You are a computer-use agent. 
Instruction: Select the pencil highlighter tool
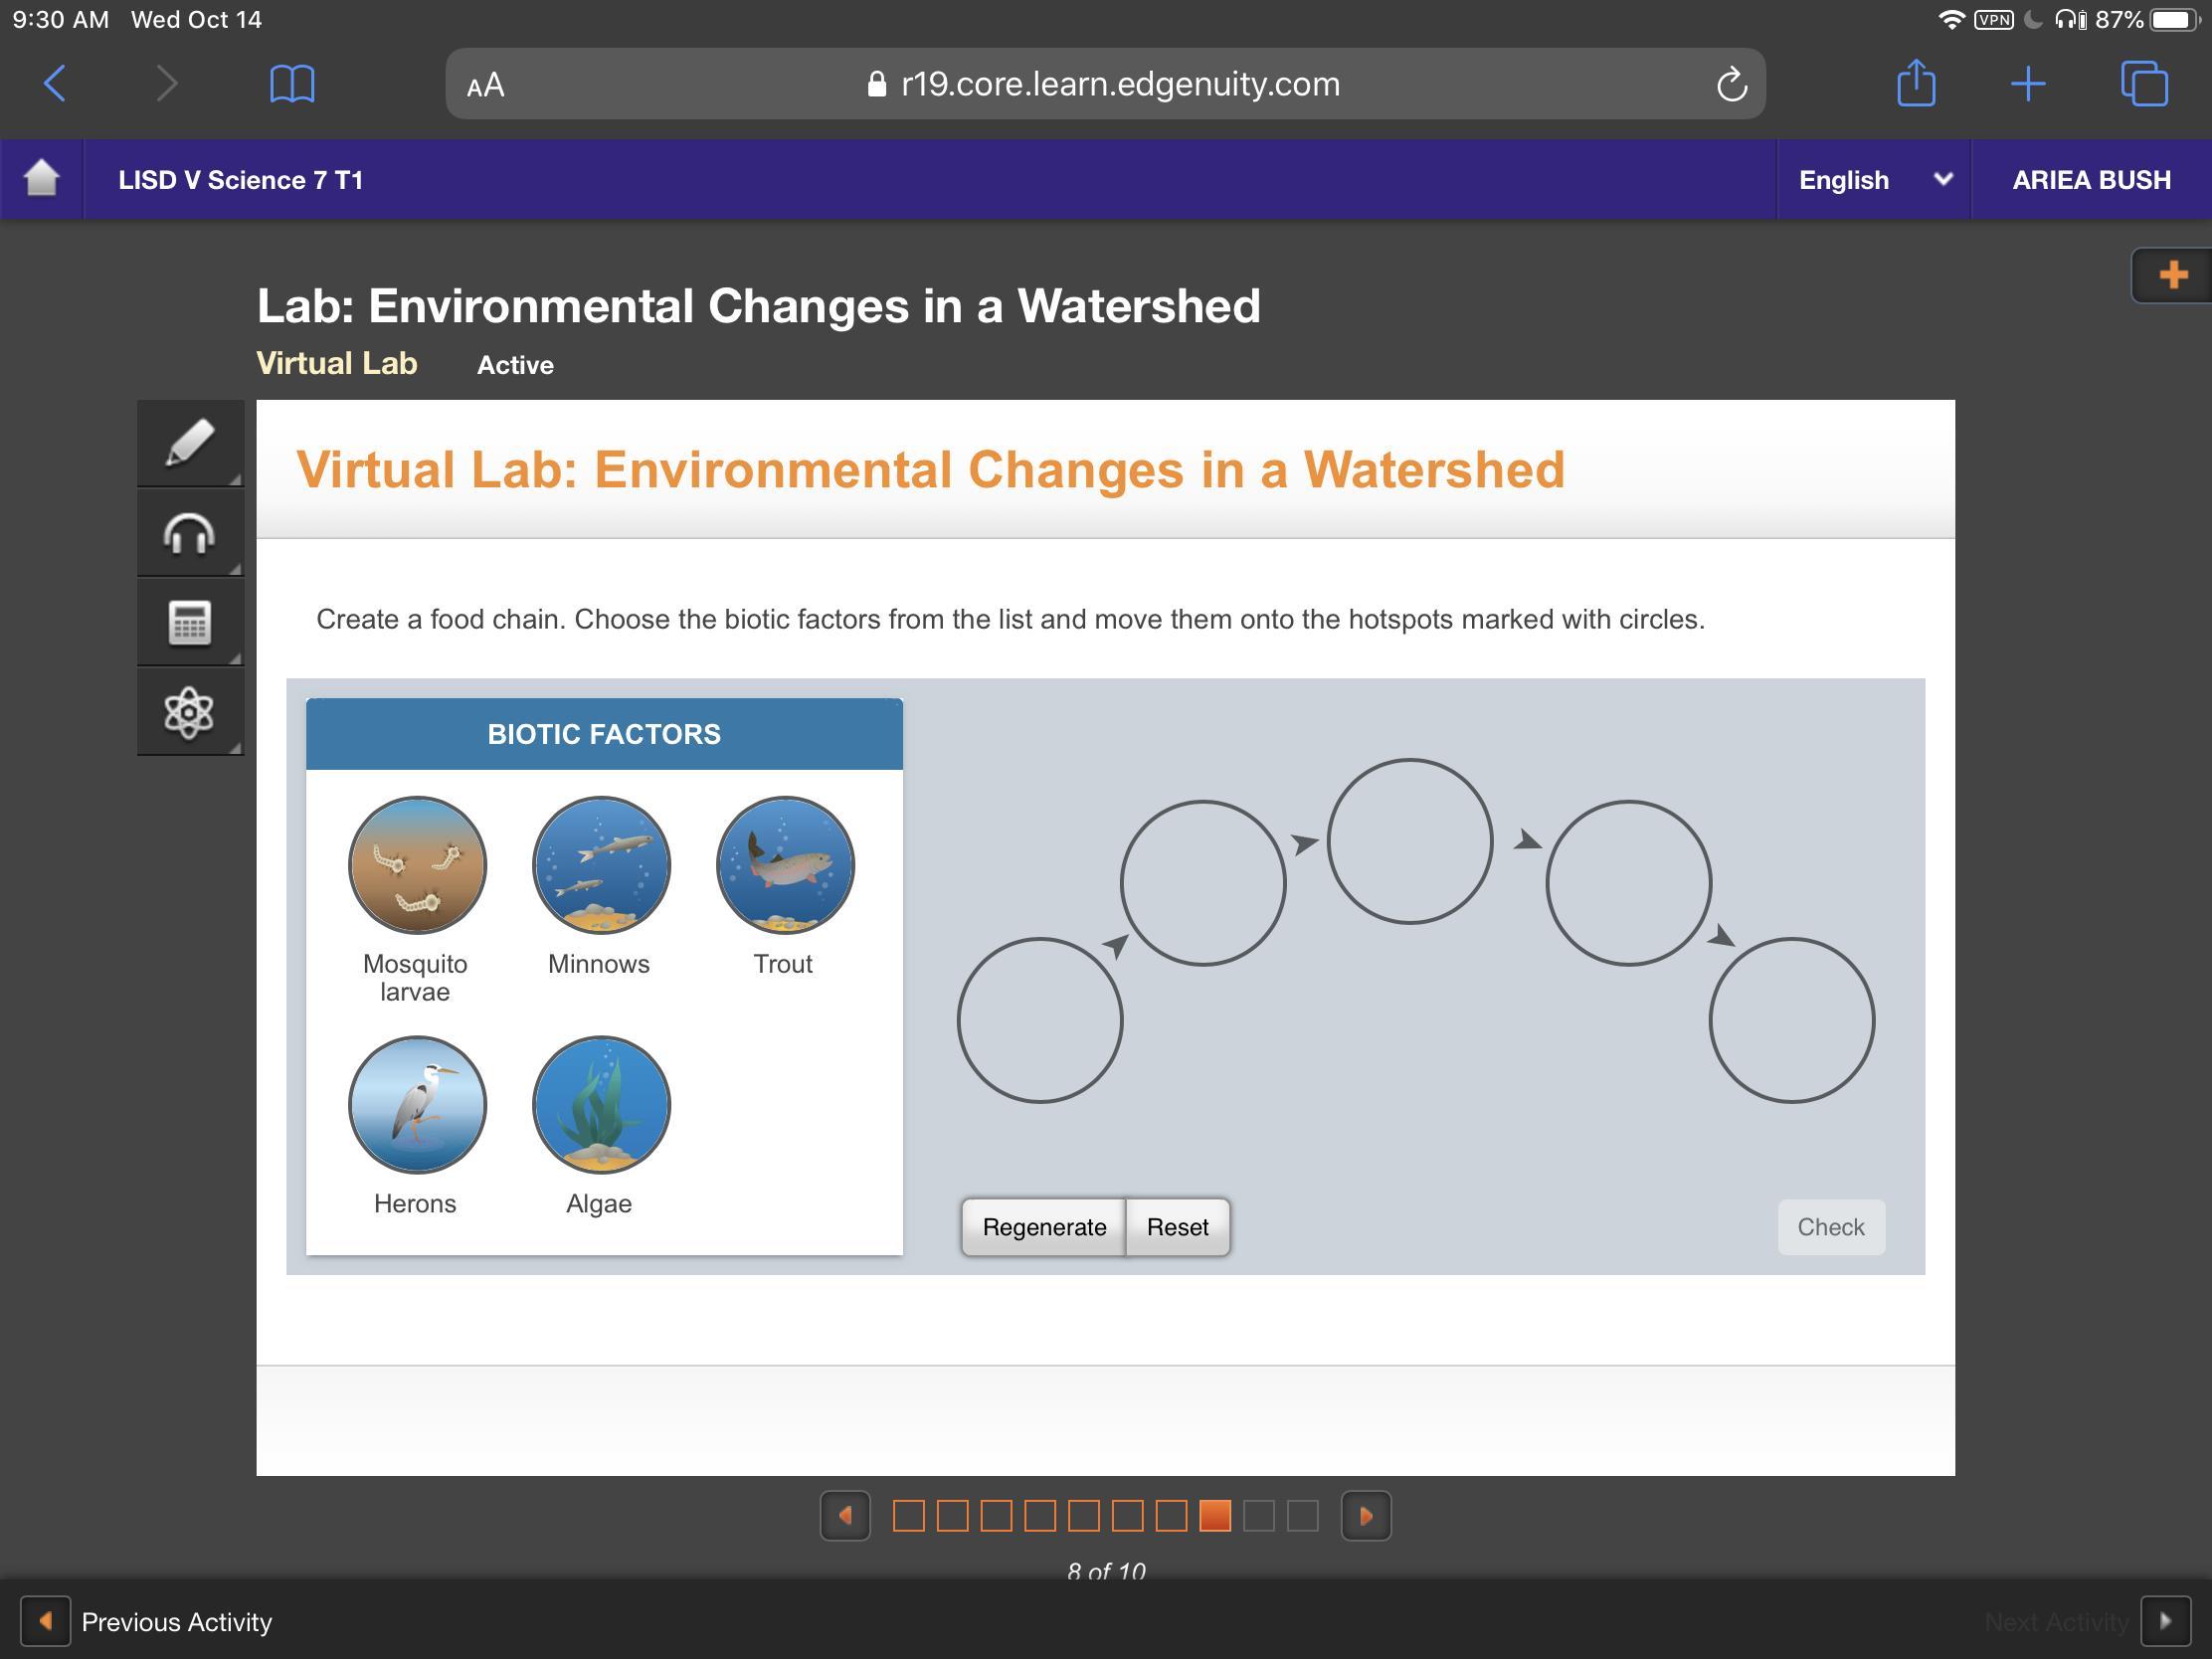(x=189, y=443)
